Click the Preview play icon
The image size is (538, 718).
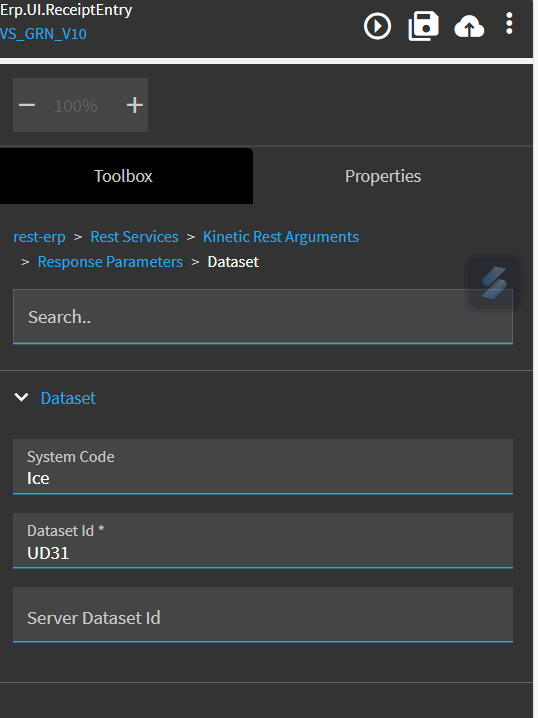(377, 26)
